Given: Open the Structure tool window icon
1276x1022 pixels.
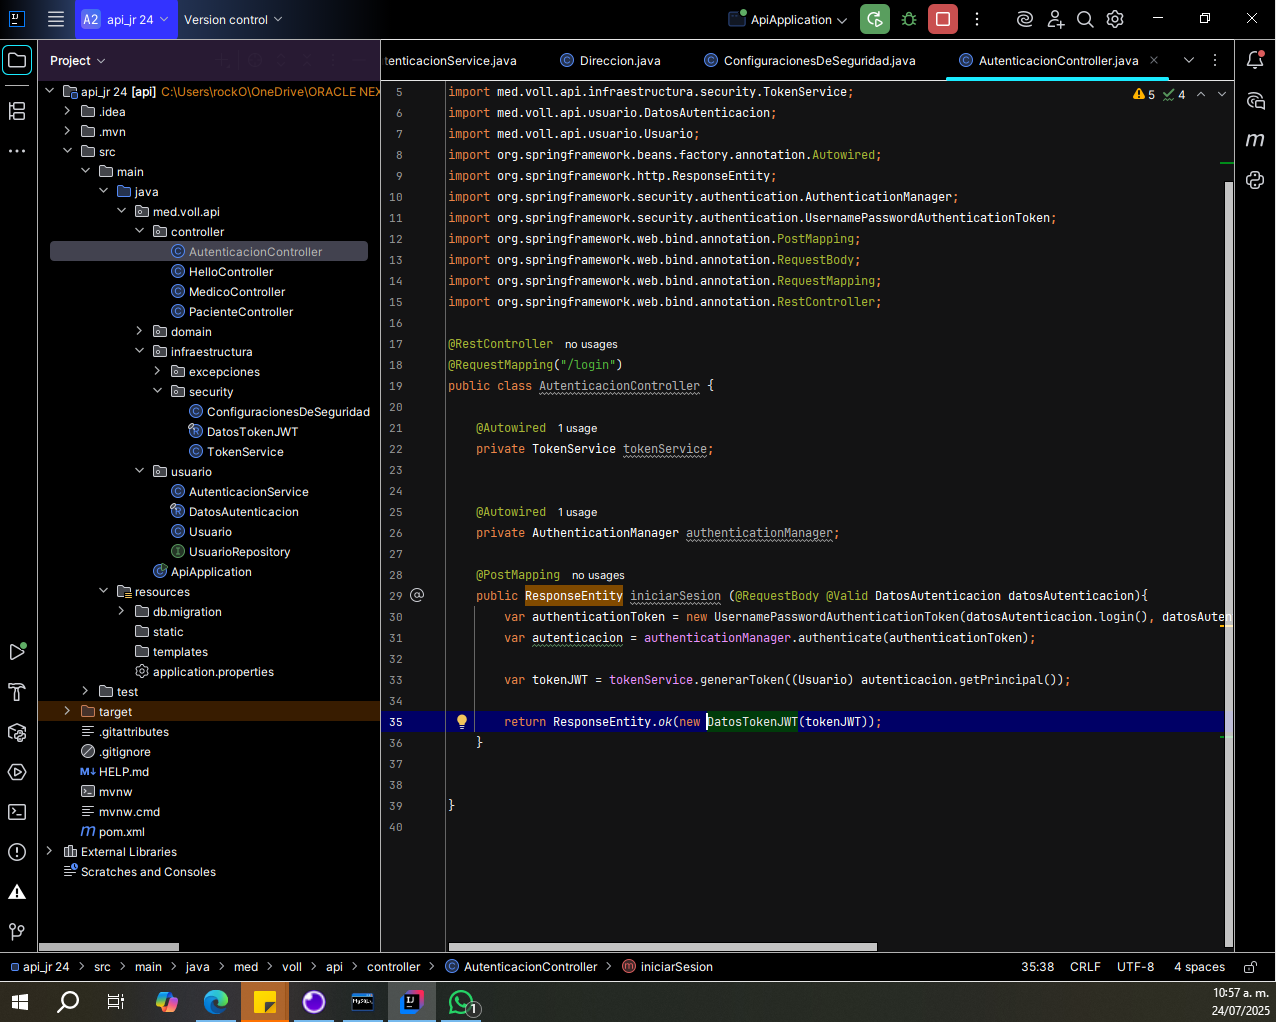Looking at the screenshot, I should coord(17,111).
